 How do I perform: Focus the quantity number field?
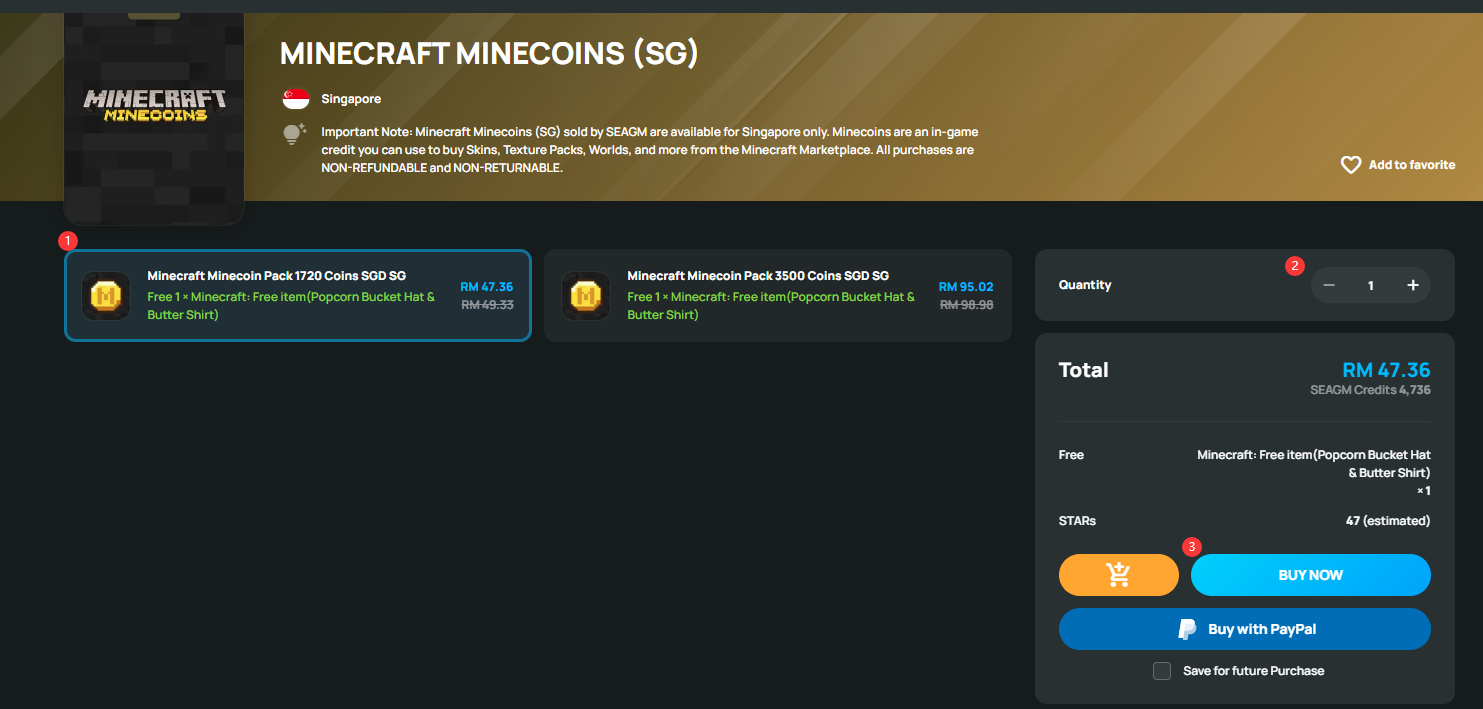tap(1371, 285)
